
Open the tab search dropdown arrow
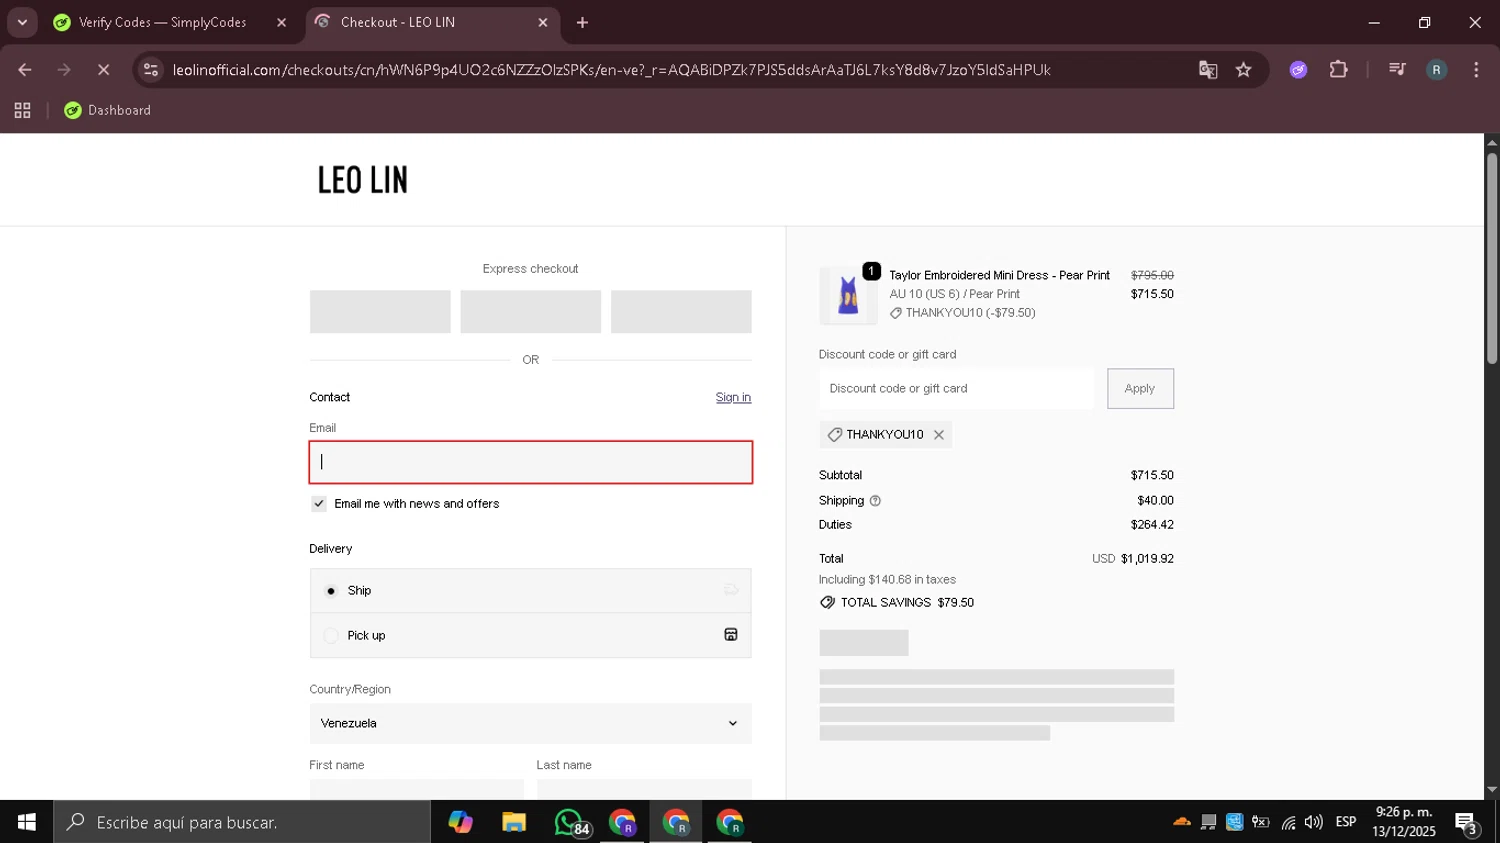click(x=22, y=22)
